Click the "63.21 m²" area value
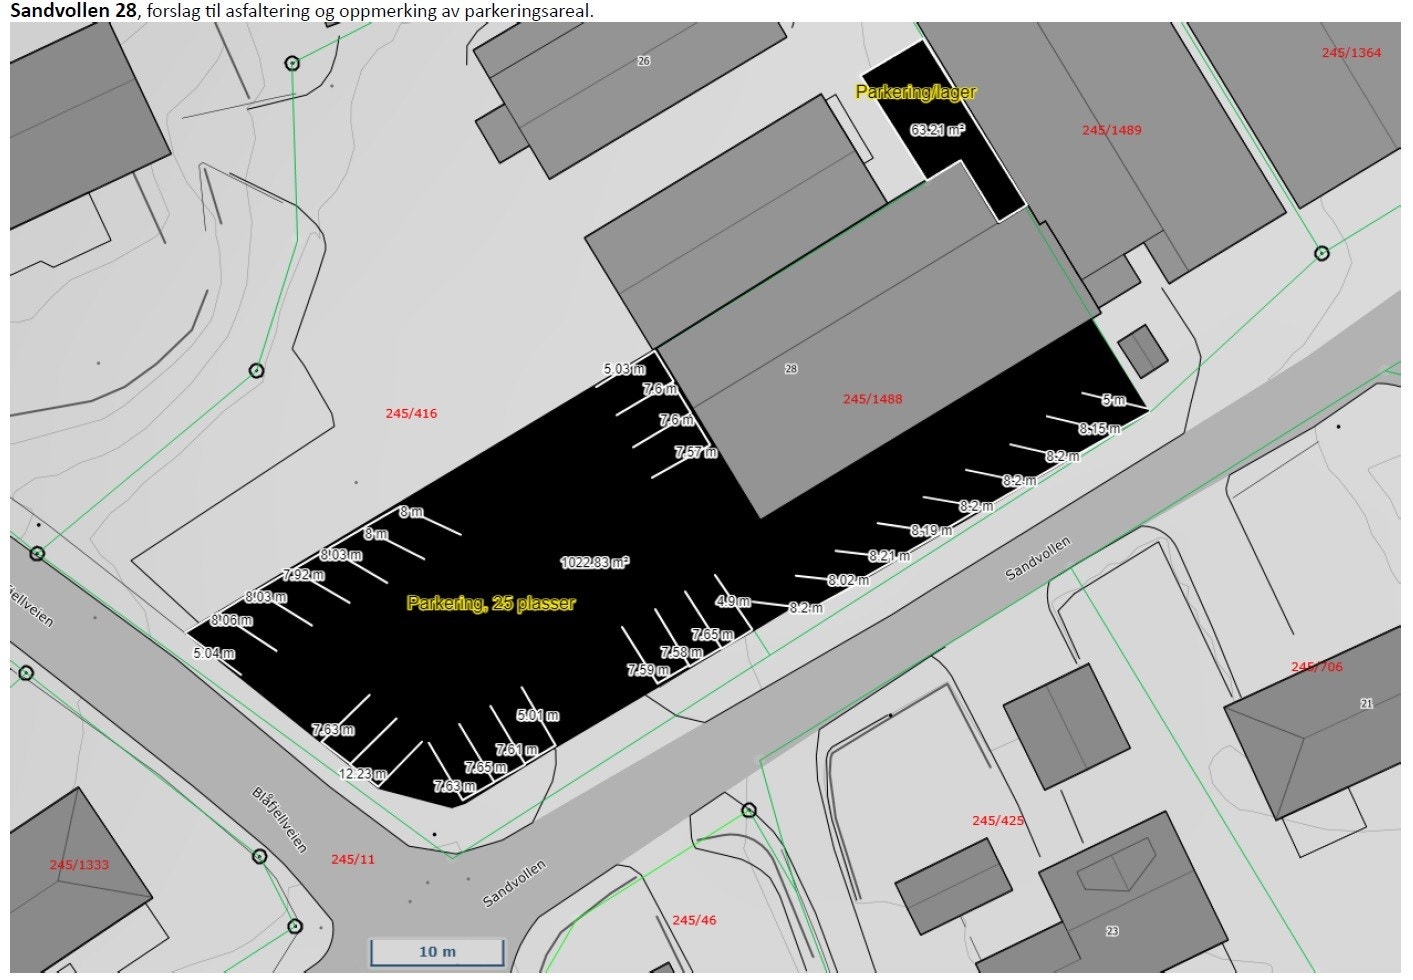The image size is (1413, 980). 937,130
